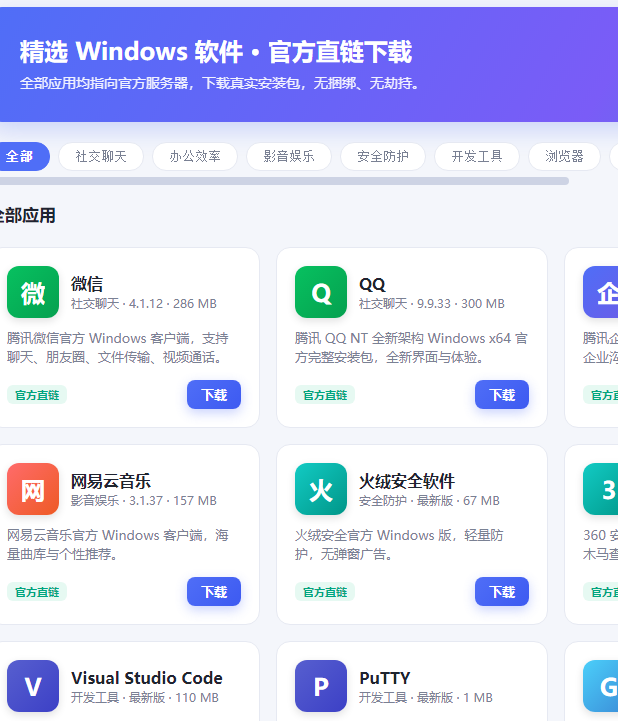Download 微信 with its 下载 button

click(x=214, y=395)
